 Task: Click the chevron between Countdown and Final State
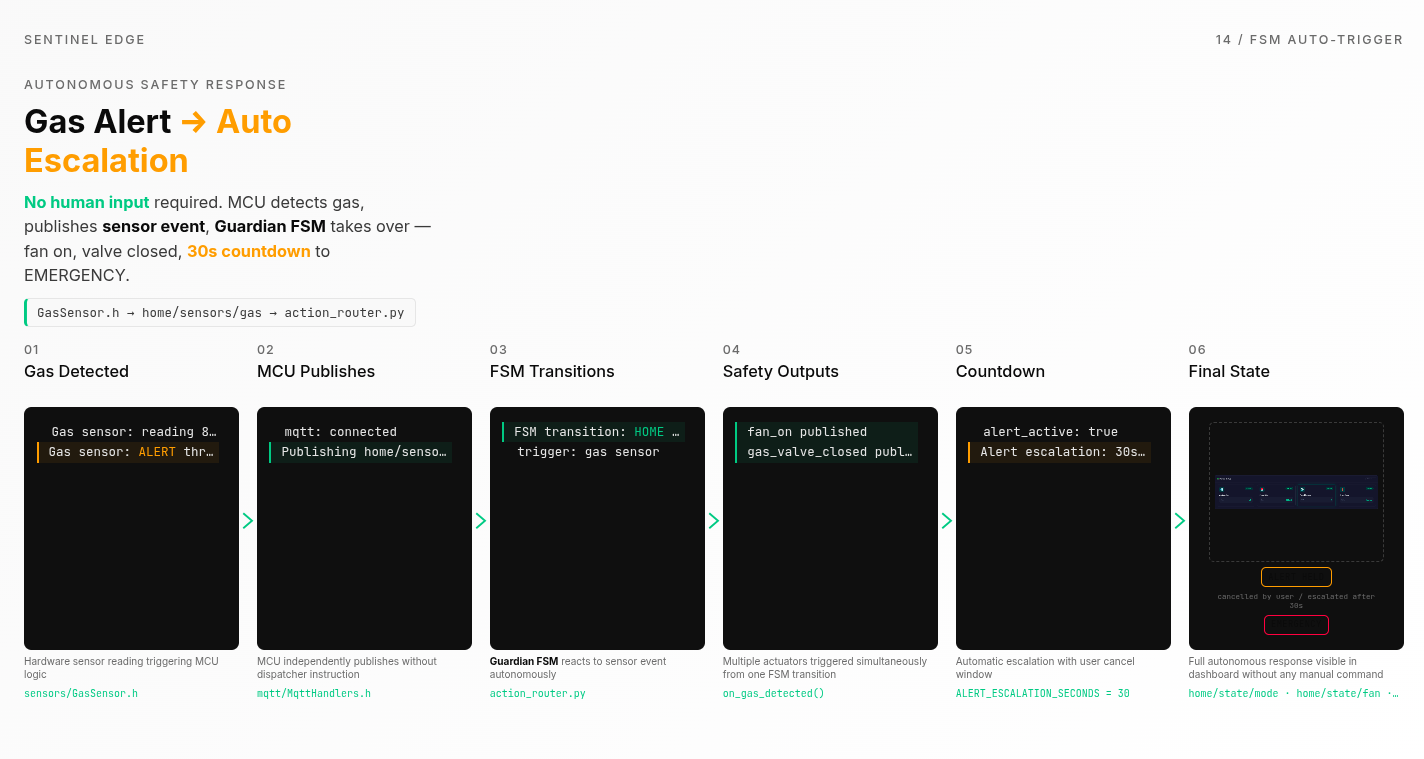click(x=1180, y=521)
